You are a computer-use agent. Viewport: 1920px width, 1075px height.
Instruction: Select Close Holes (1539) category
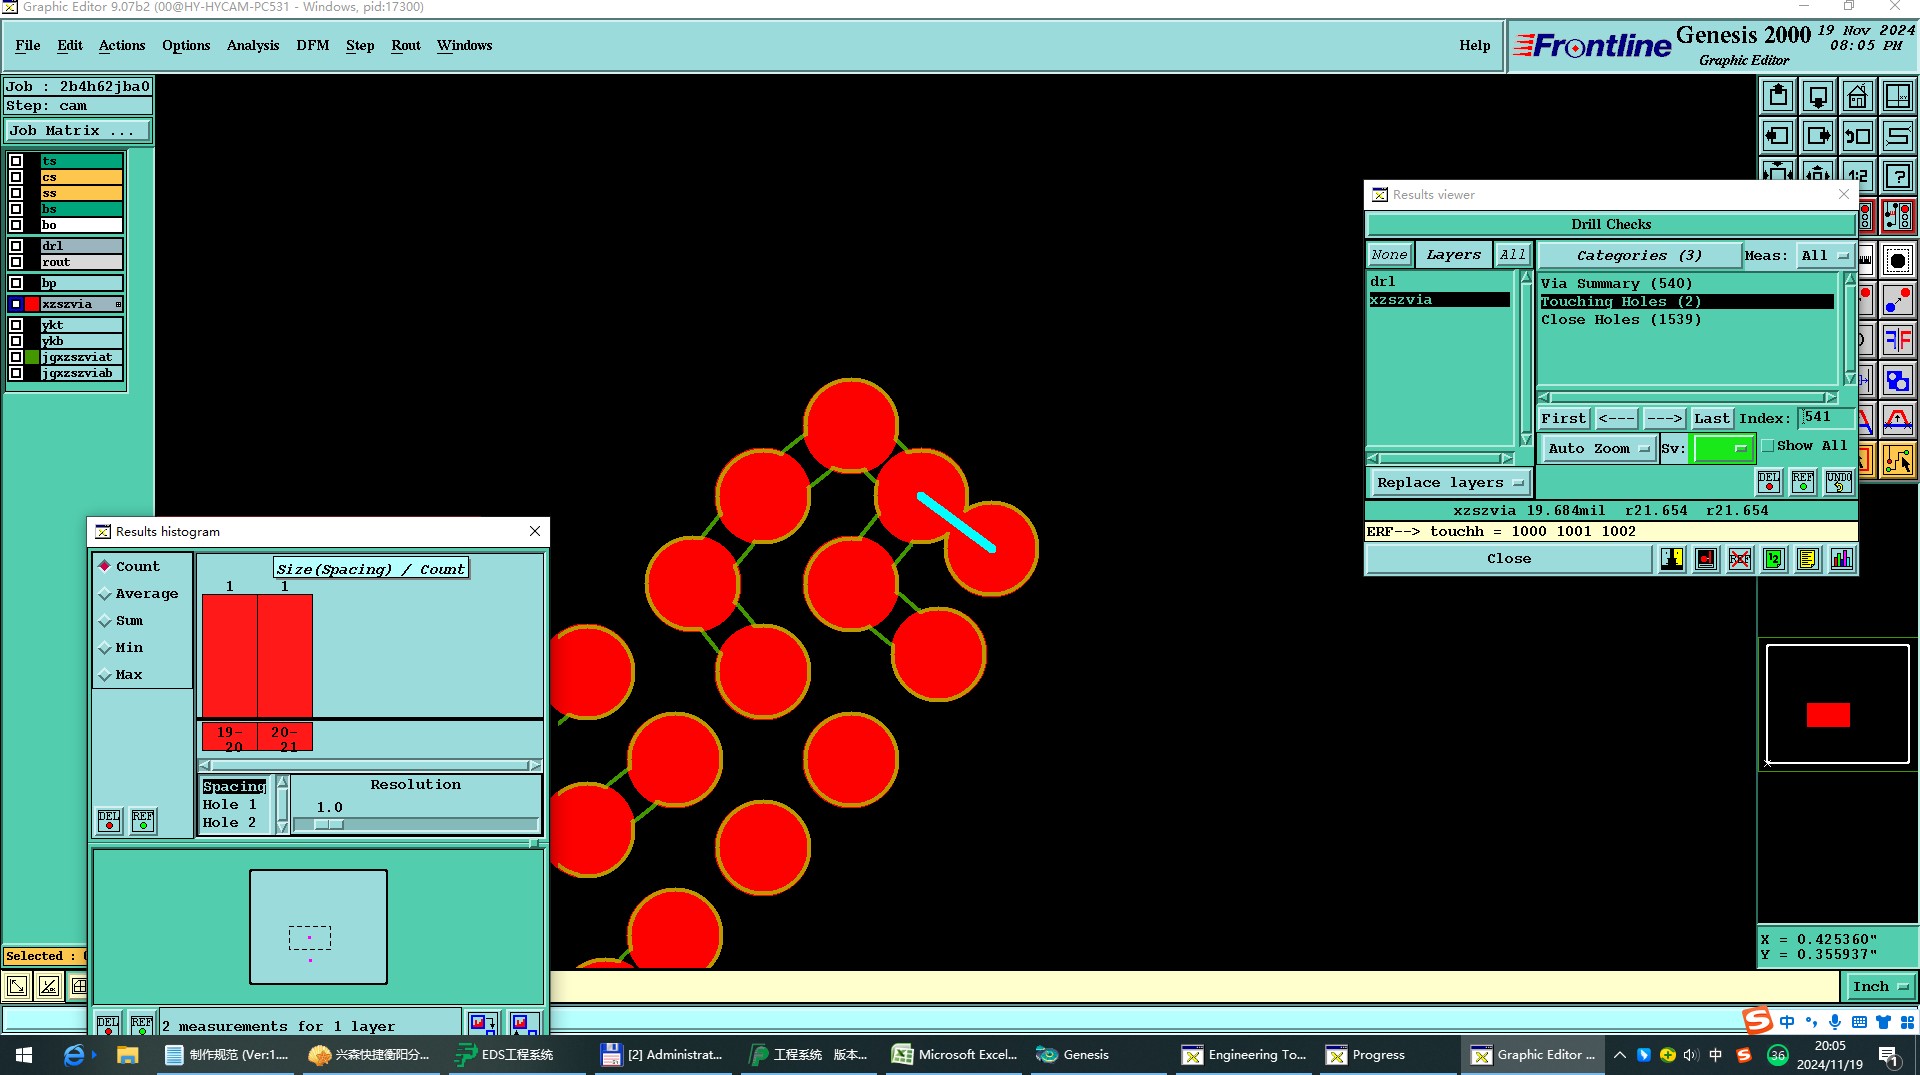click(x=1620, y=320)
